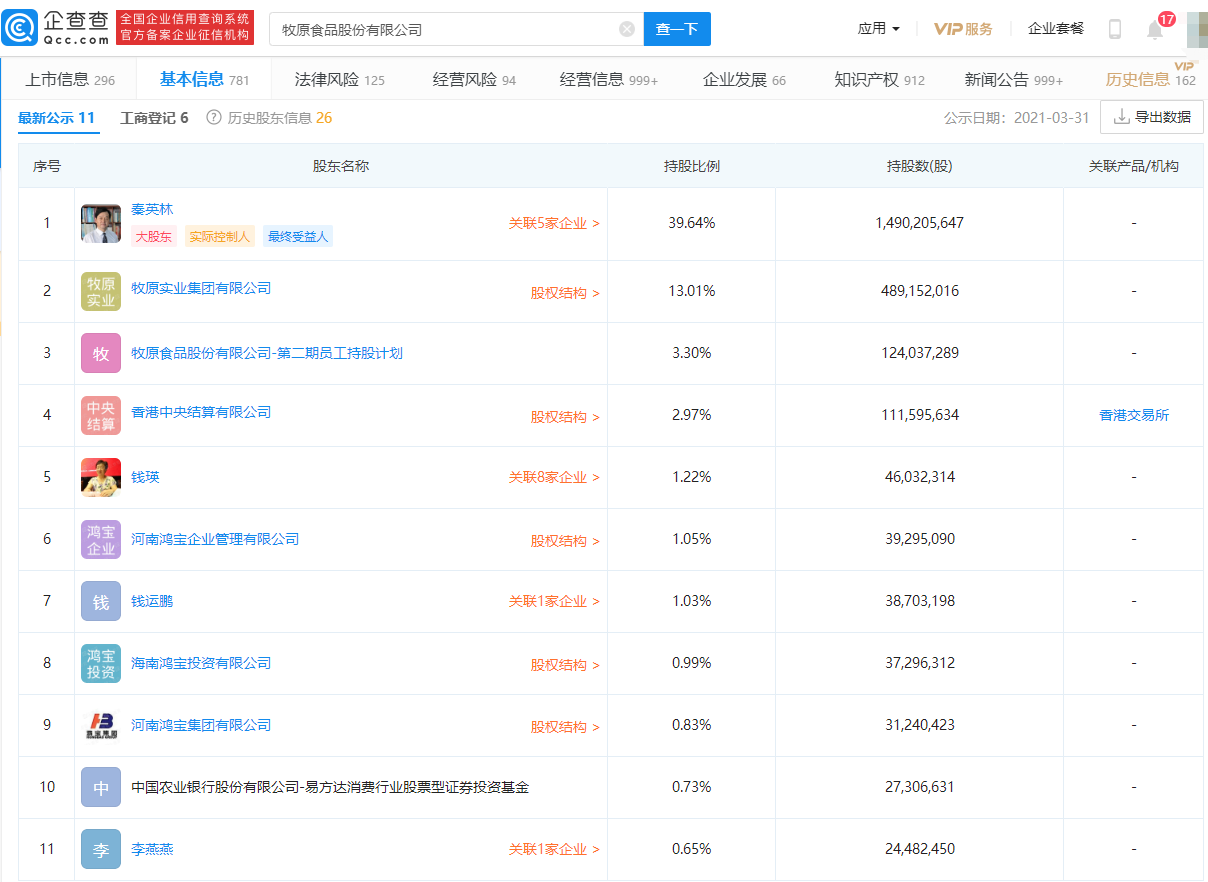This screenshot has height=882, width=1208.
Task: Open 香港中央结算有限公司 link
Action: (201, 412)
